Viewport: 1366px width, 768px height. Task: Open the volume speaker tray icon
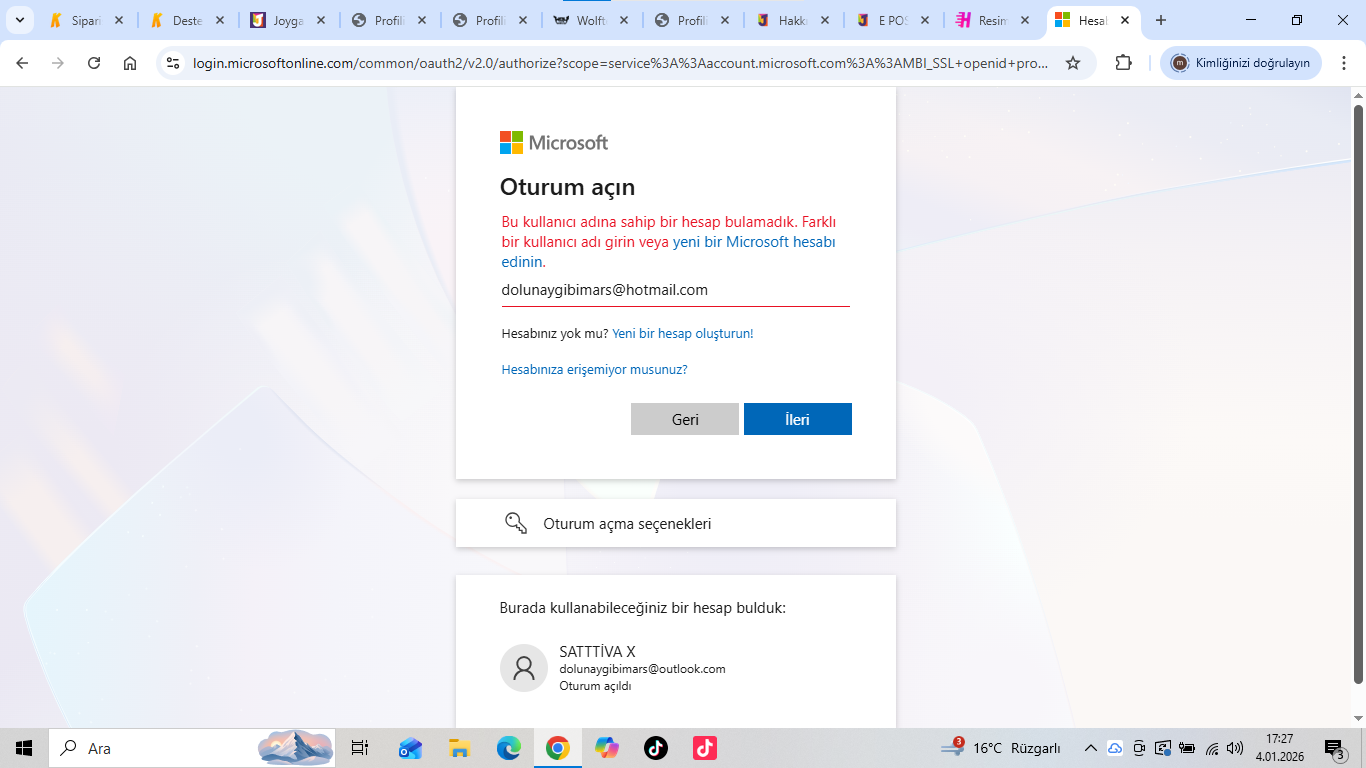pyautogui.click(x=1236, y=748)
